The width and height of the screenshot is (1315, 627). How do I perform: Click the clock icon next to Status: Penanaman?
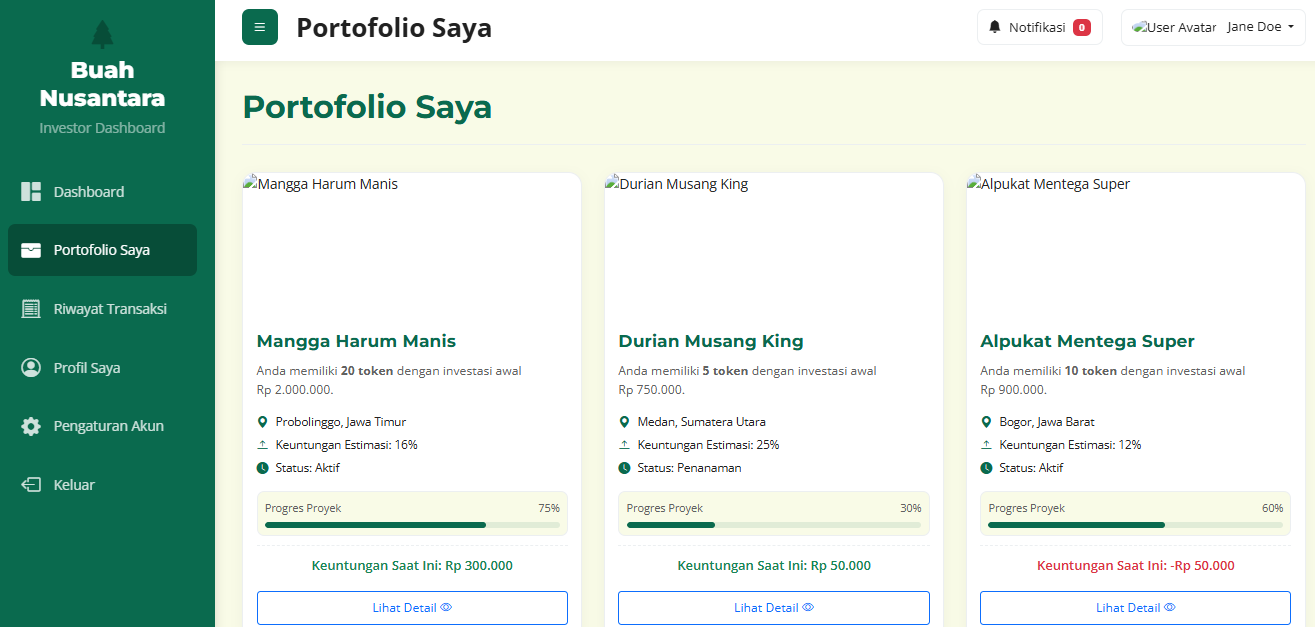point(624,468)
